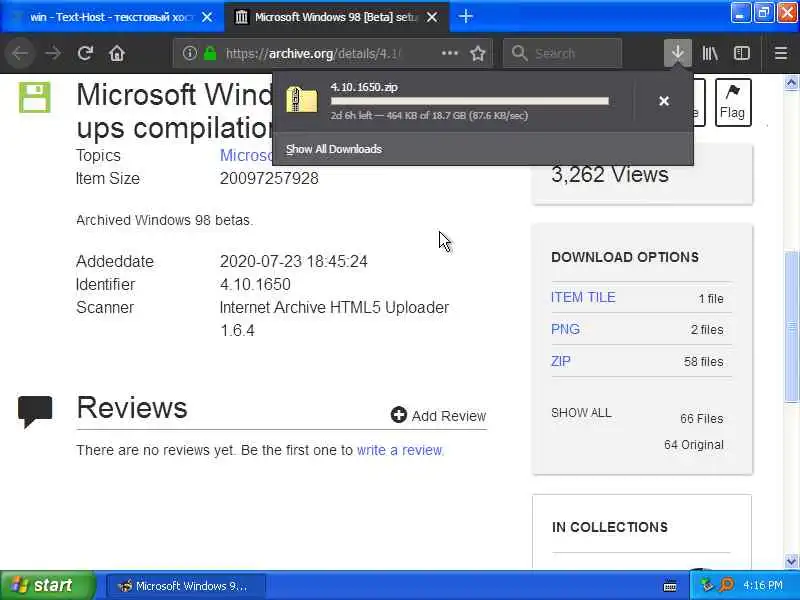Click the identifier value 4.10.1650
This screenshot has height=600, width=800.
[255, 284]
